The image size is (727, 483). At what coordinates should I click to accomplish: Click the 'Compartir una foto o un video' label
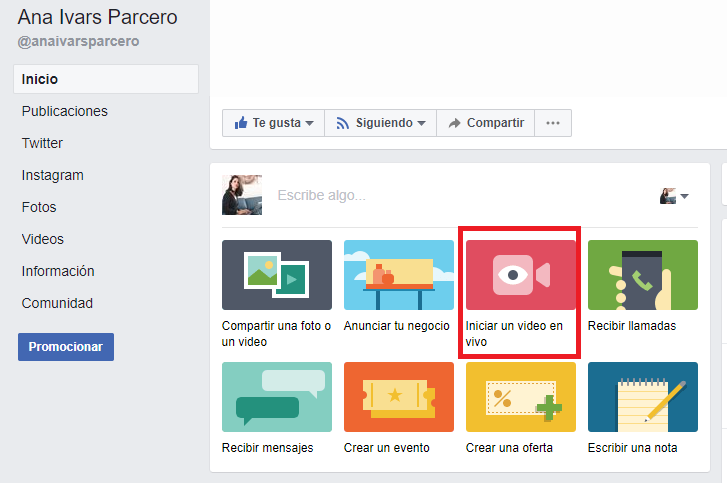276,334
